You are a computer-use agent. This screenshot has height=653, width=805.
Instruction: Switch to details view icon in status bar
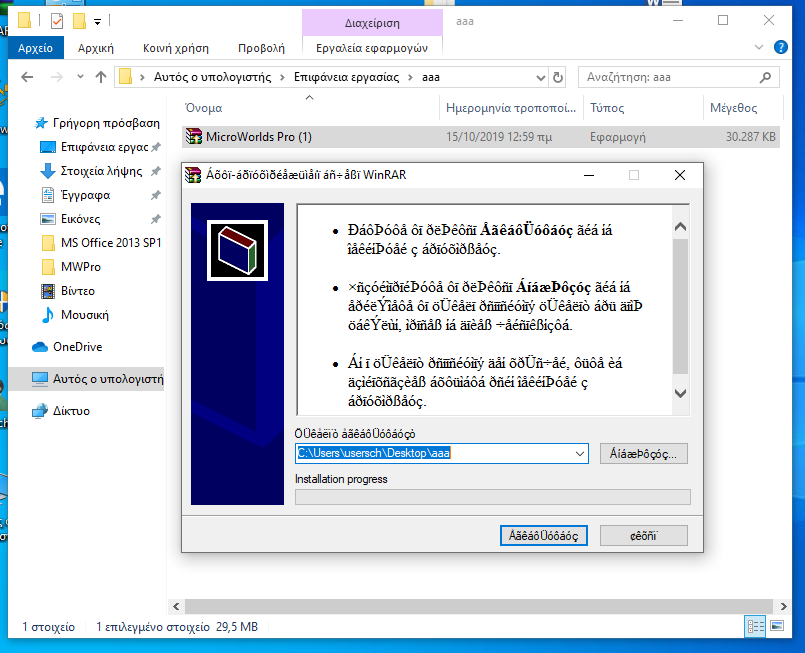(756, 626)
